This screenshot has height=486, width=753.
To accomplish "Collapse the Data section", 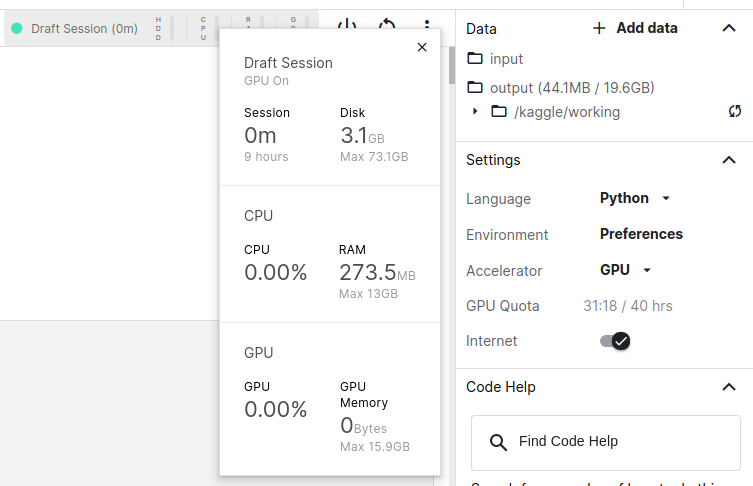I will pyautogui.click(x=729, y=28).
